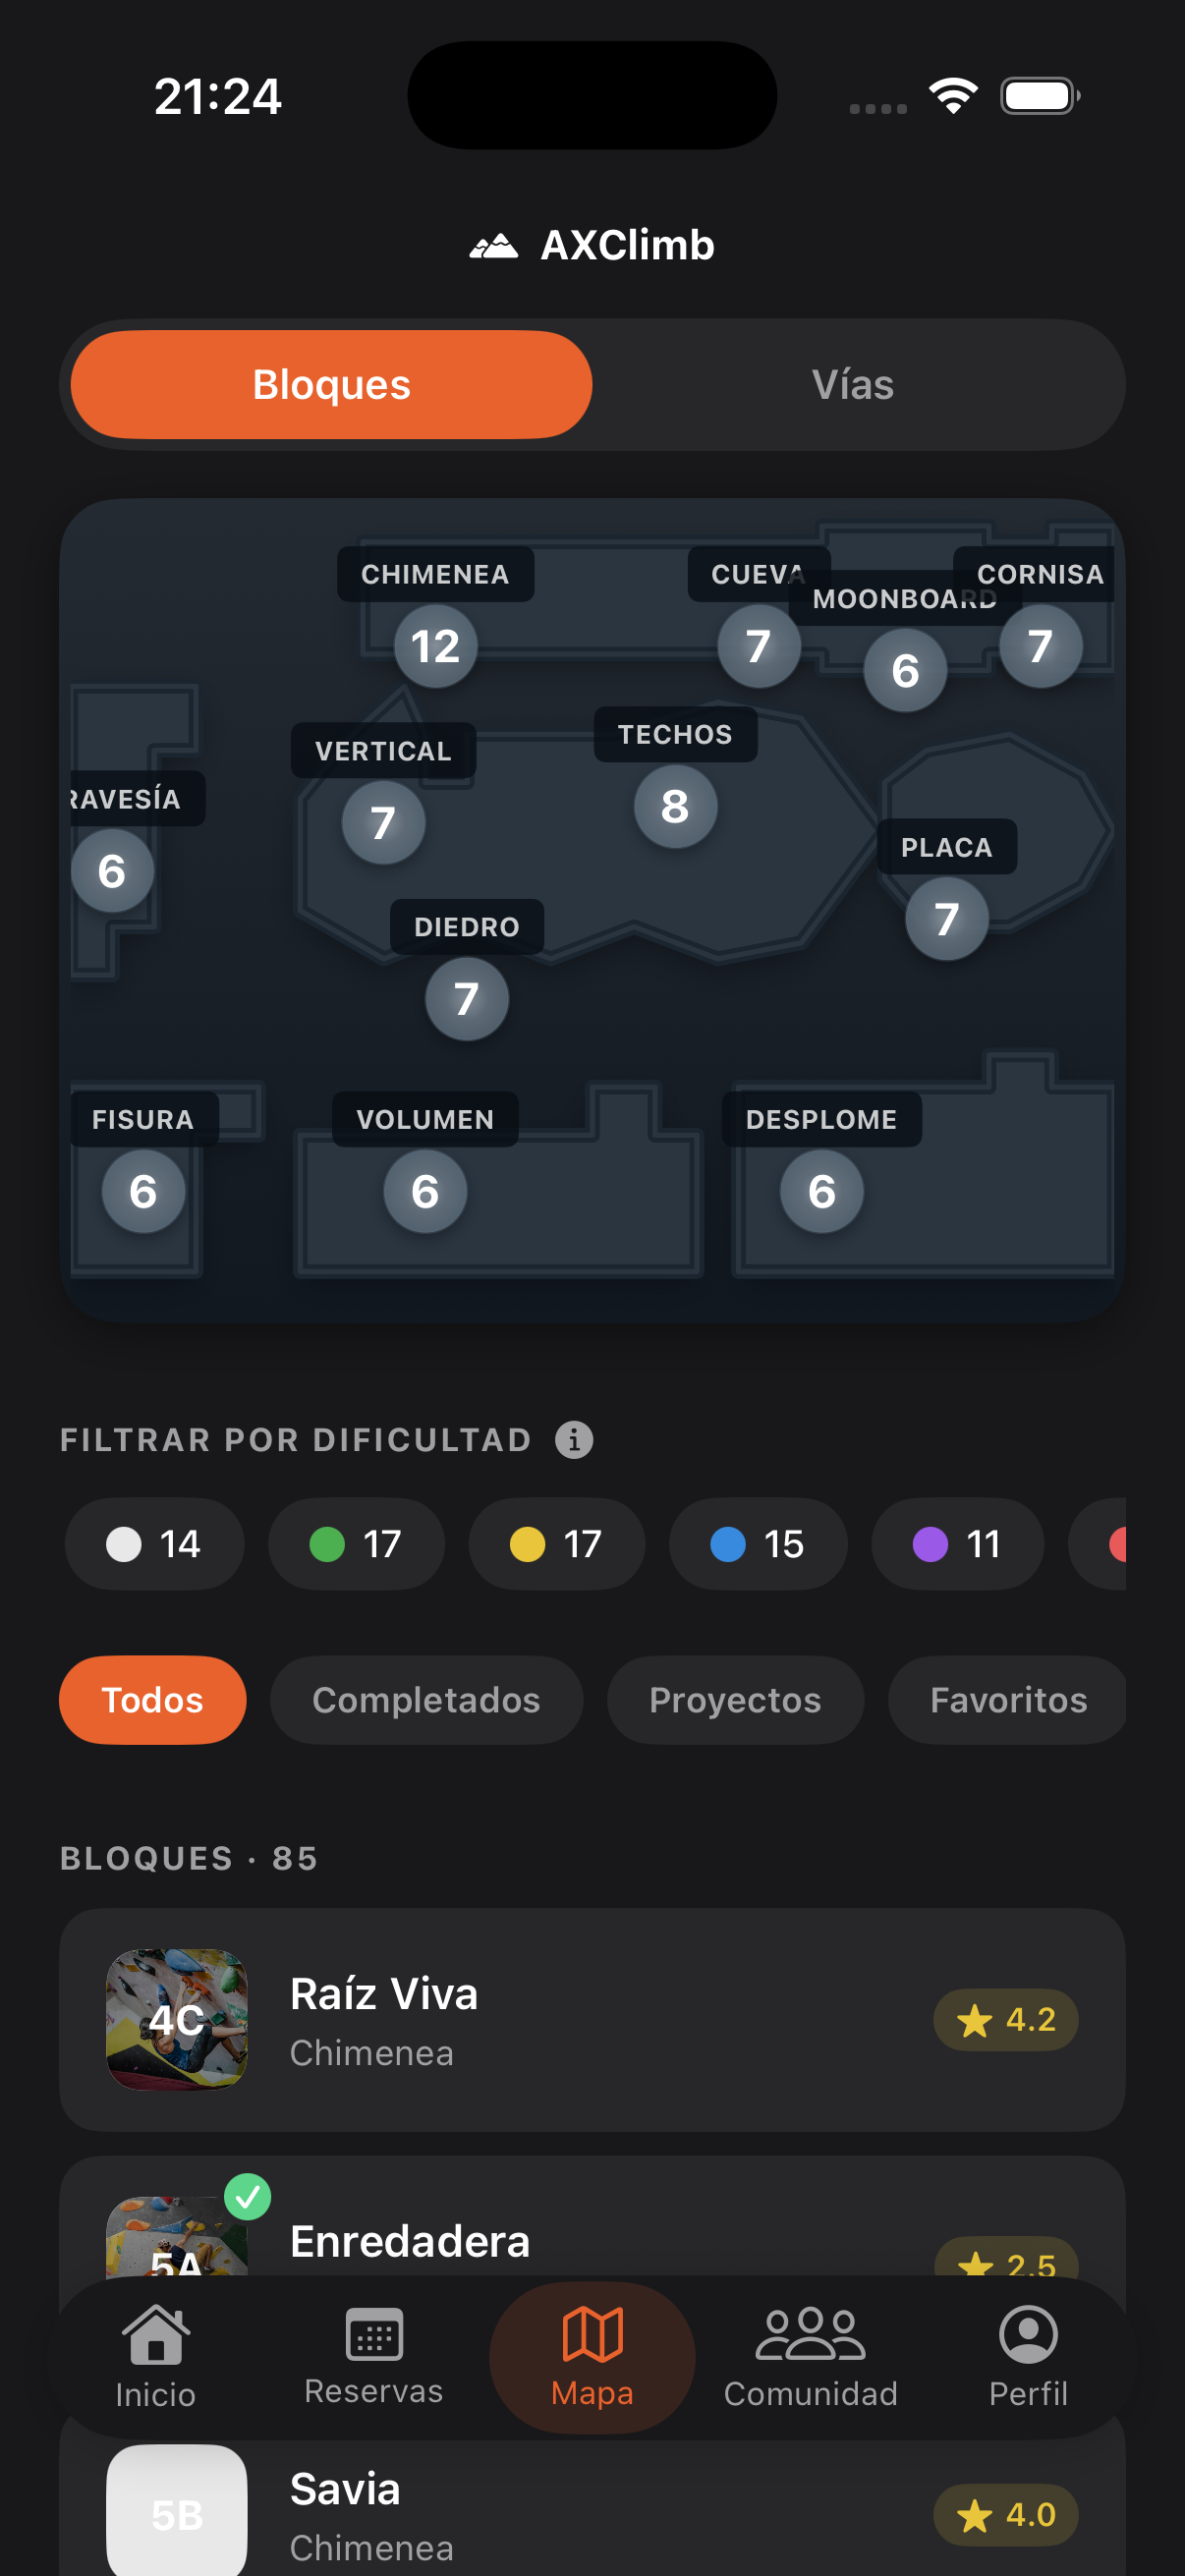Viewport: 1185px width, 2576px height.
Task: Select the Desplome zone marker 6
Action: (821, 1191)
